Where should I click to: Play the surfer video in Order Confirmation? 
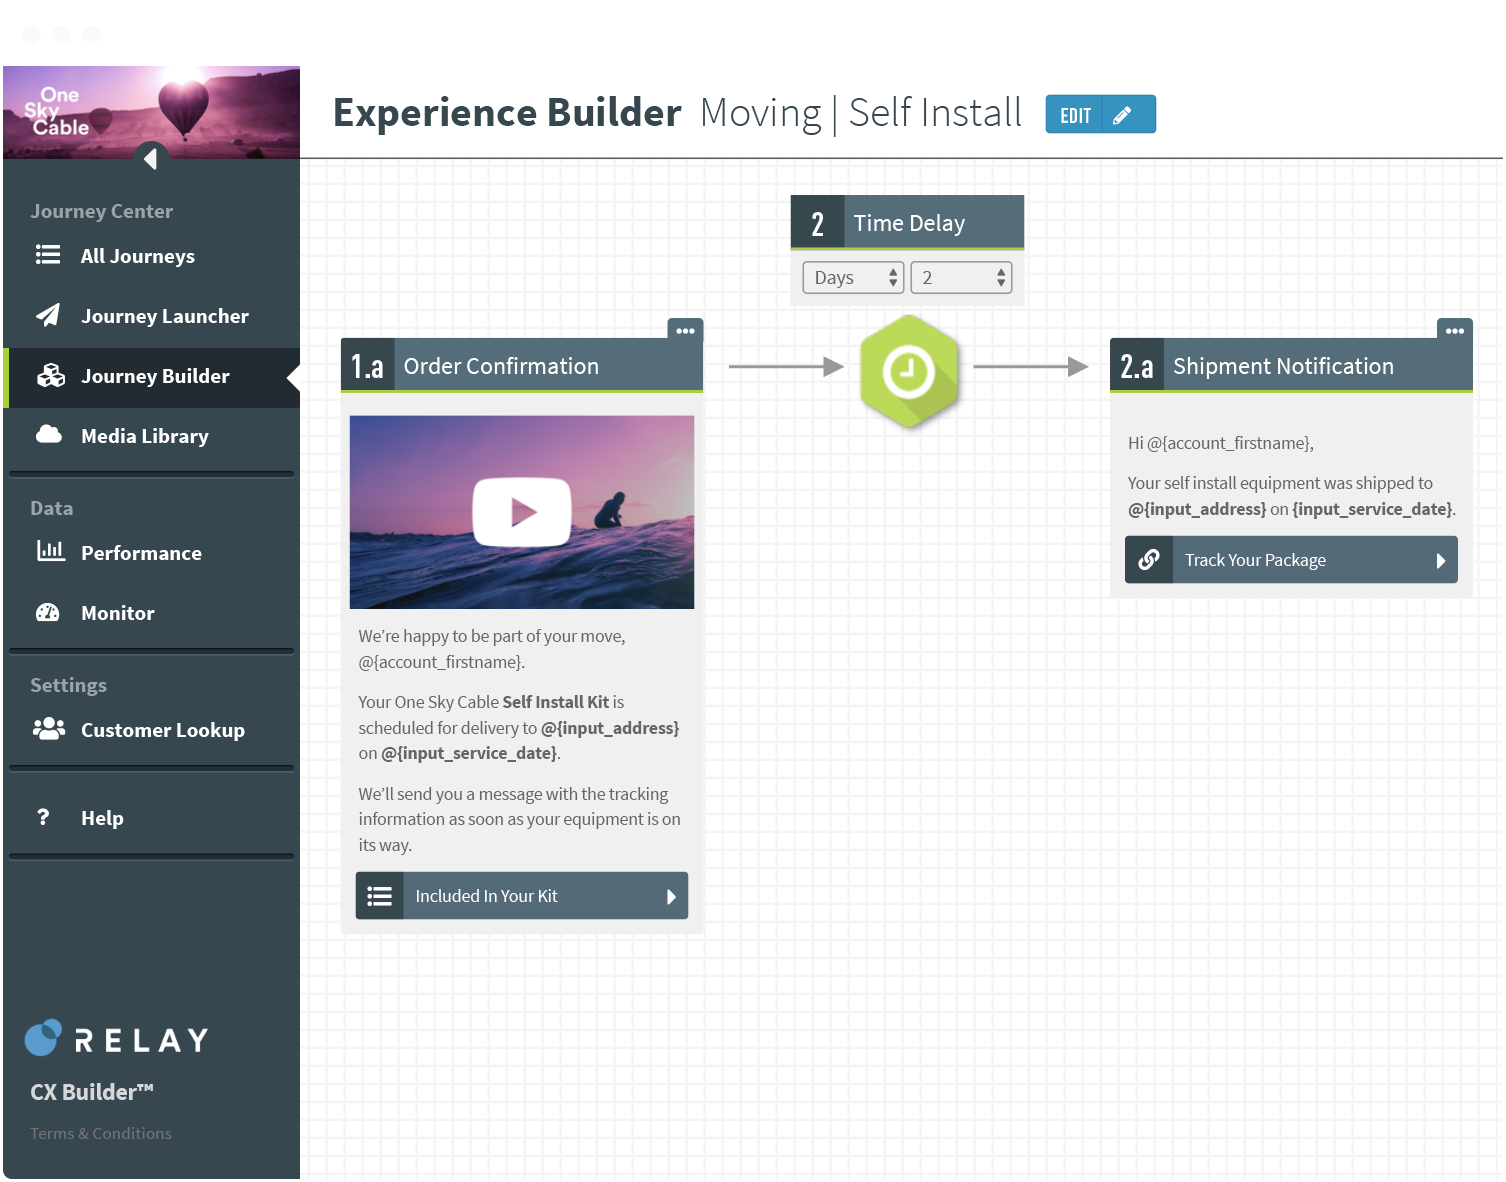click(522, 512)
